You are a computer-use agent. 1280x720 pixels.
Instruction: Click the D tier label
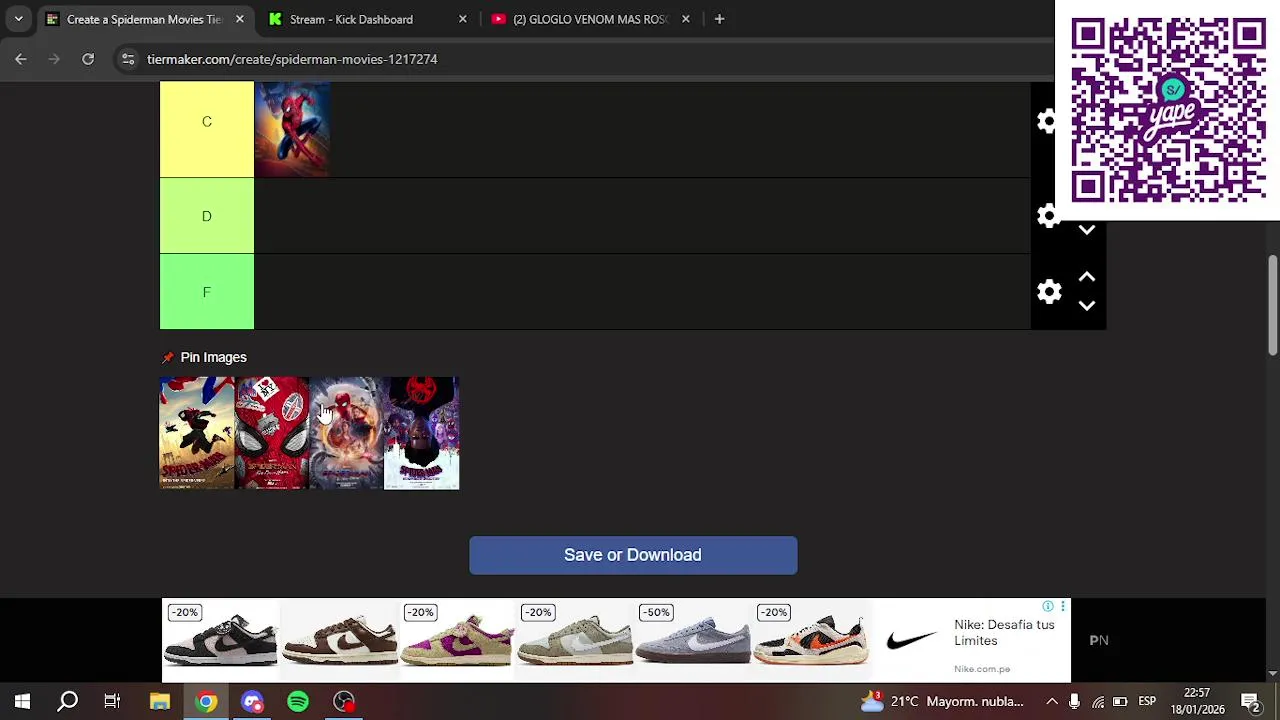click(x=207, y=216)
